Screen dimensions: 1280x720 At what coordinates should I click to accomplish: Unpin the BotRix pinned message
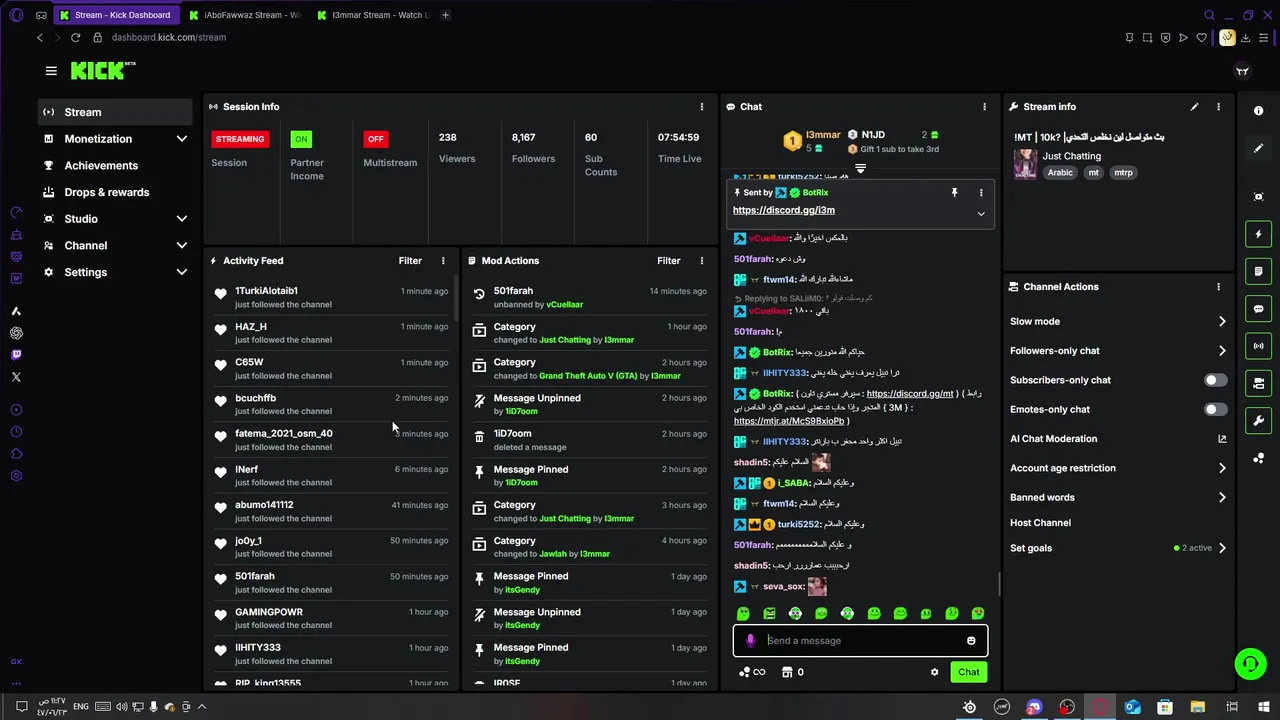(954, 193)
